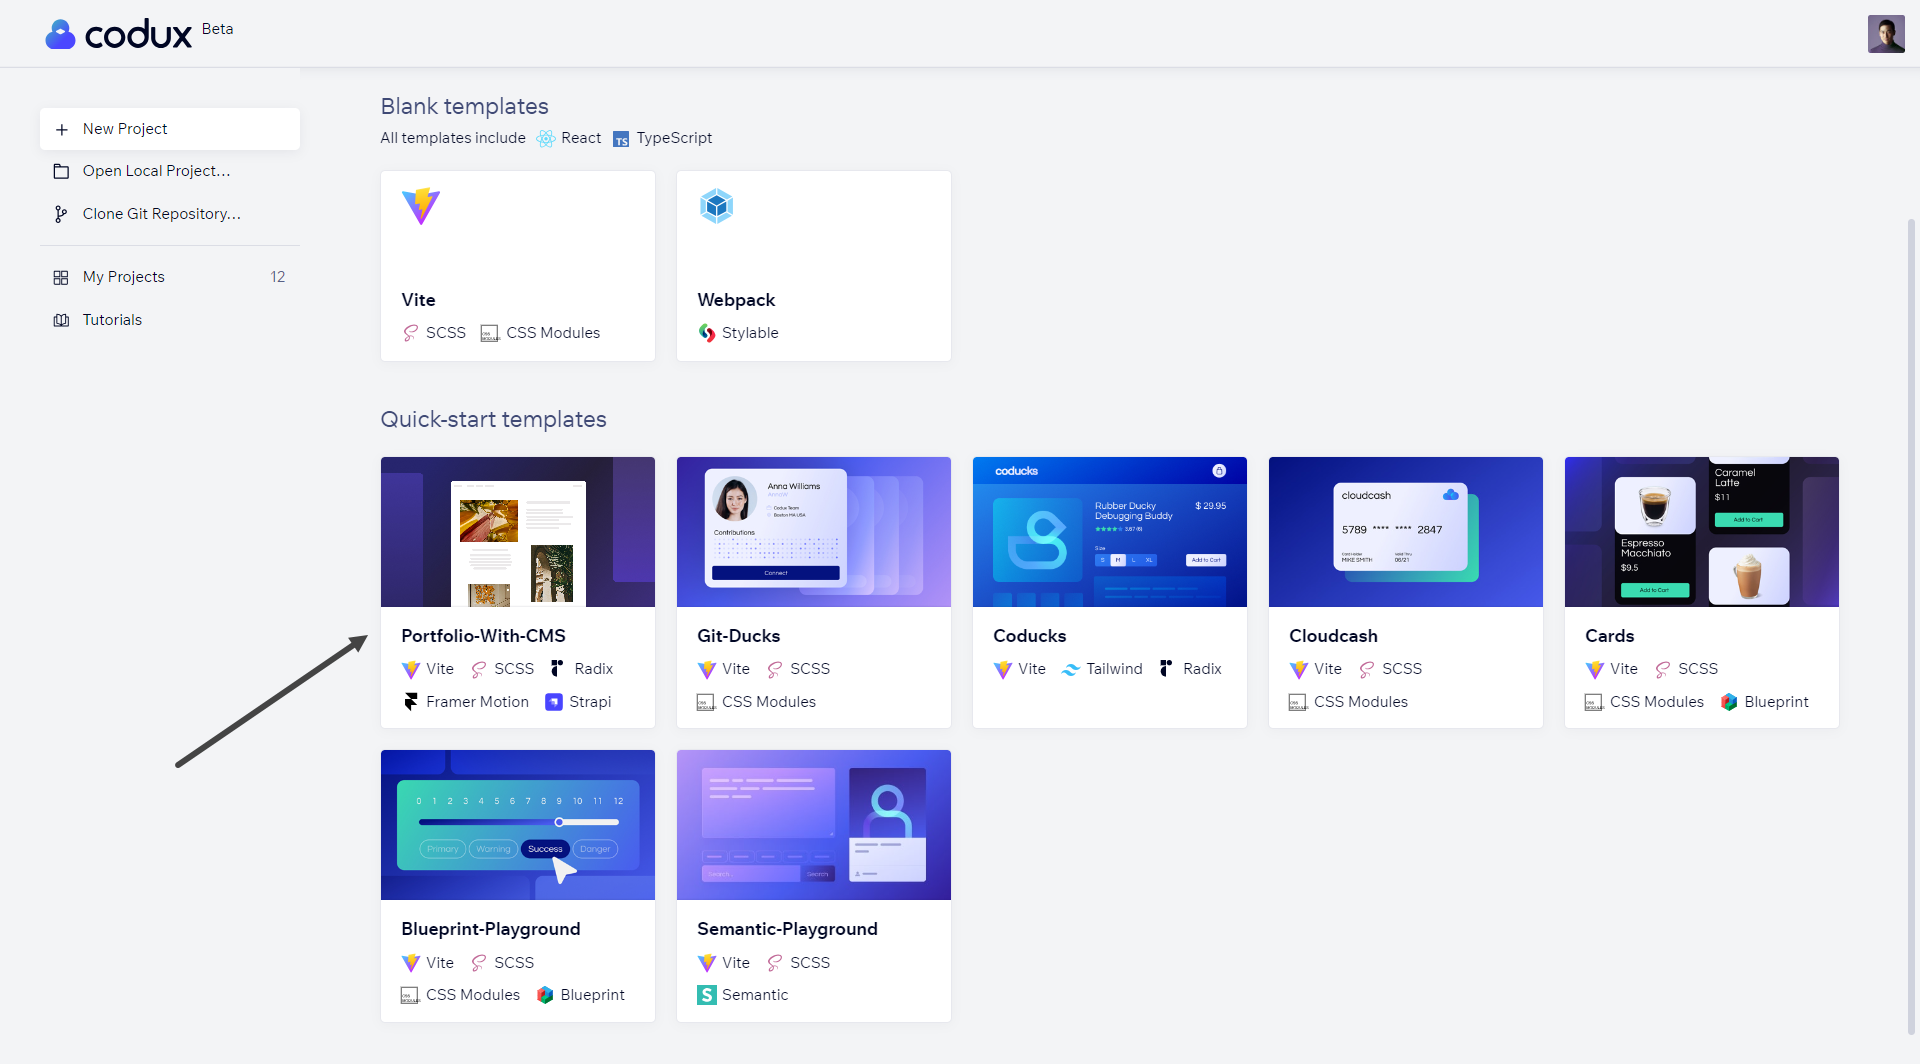Click the "Quick-start templates" heading
This screenshot has height=1064, width=1920.
pos(493,419)
